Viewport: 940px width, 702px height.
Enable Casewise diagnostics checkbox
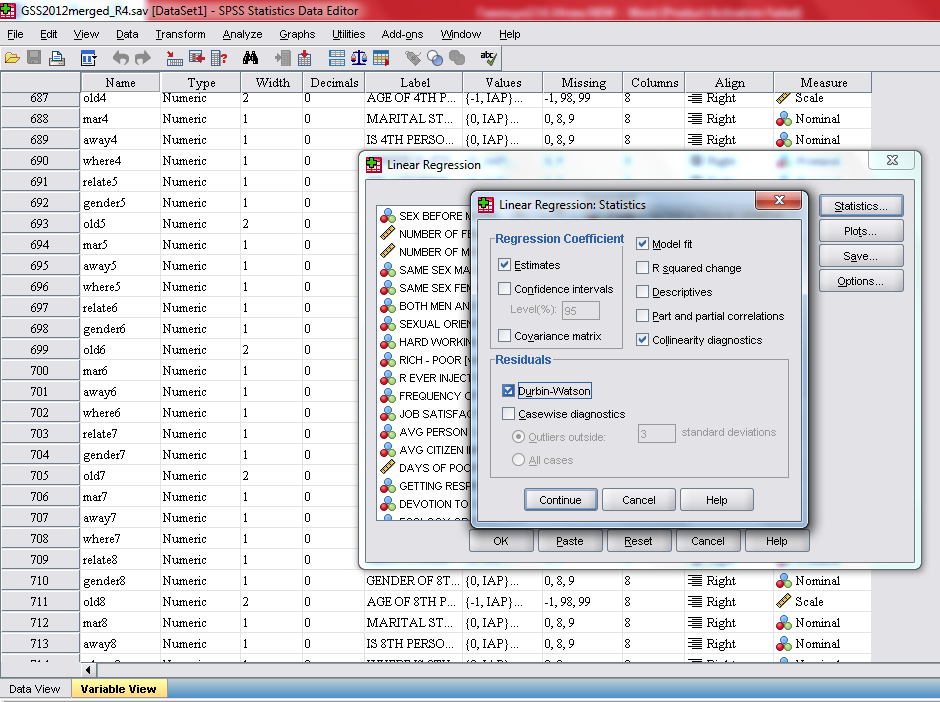coord(508,414)
